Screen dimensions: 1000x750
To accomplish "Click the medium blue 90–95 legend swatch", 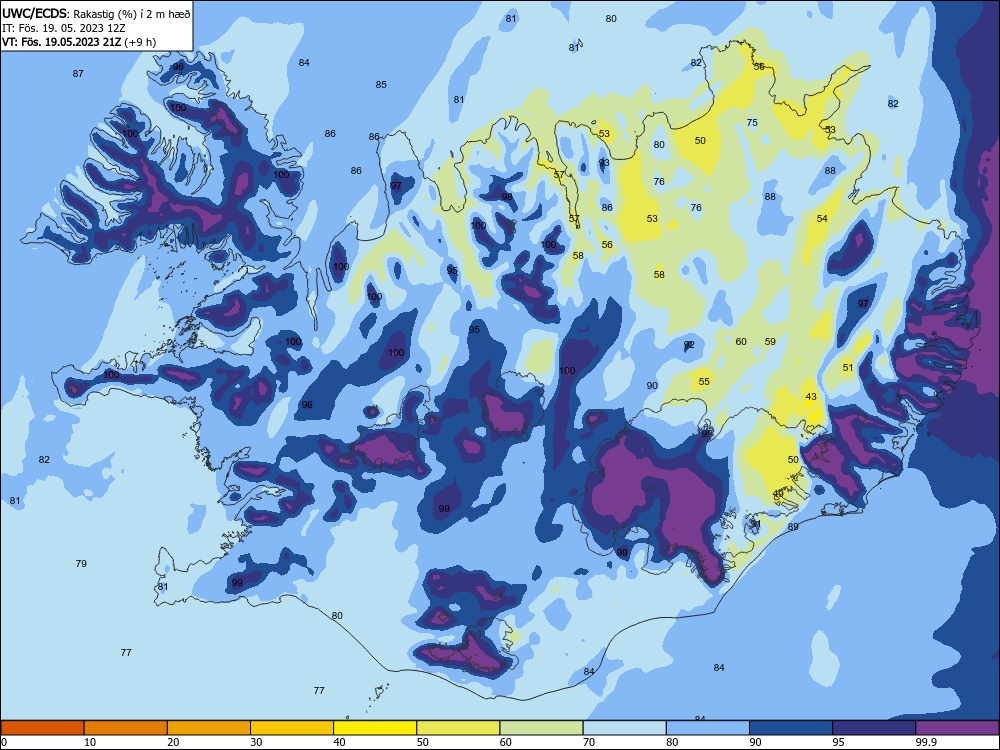I will 791,728.
